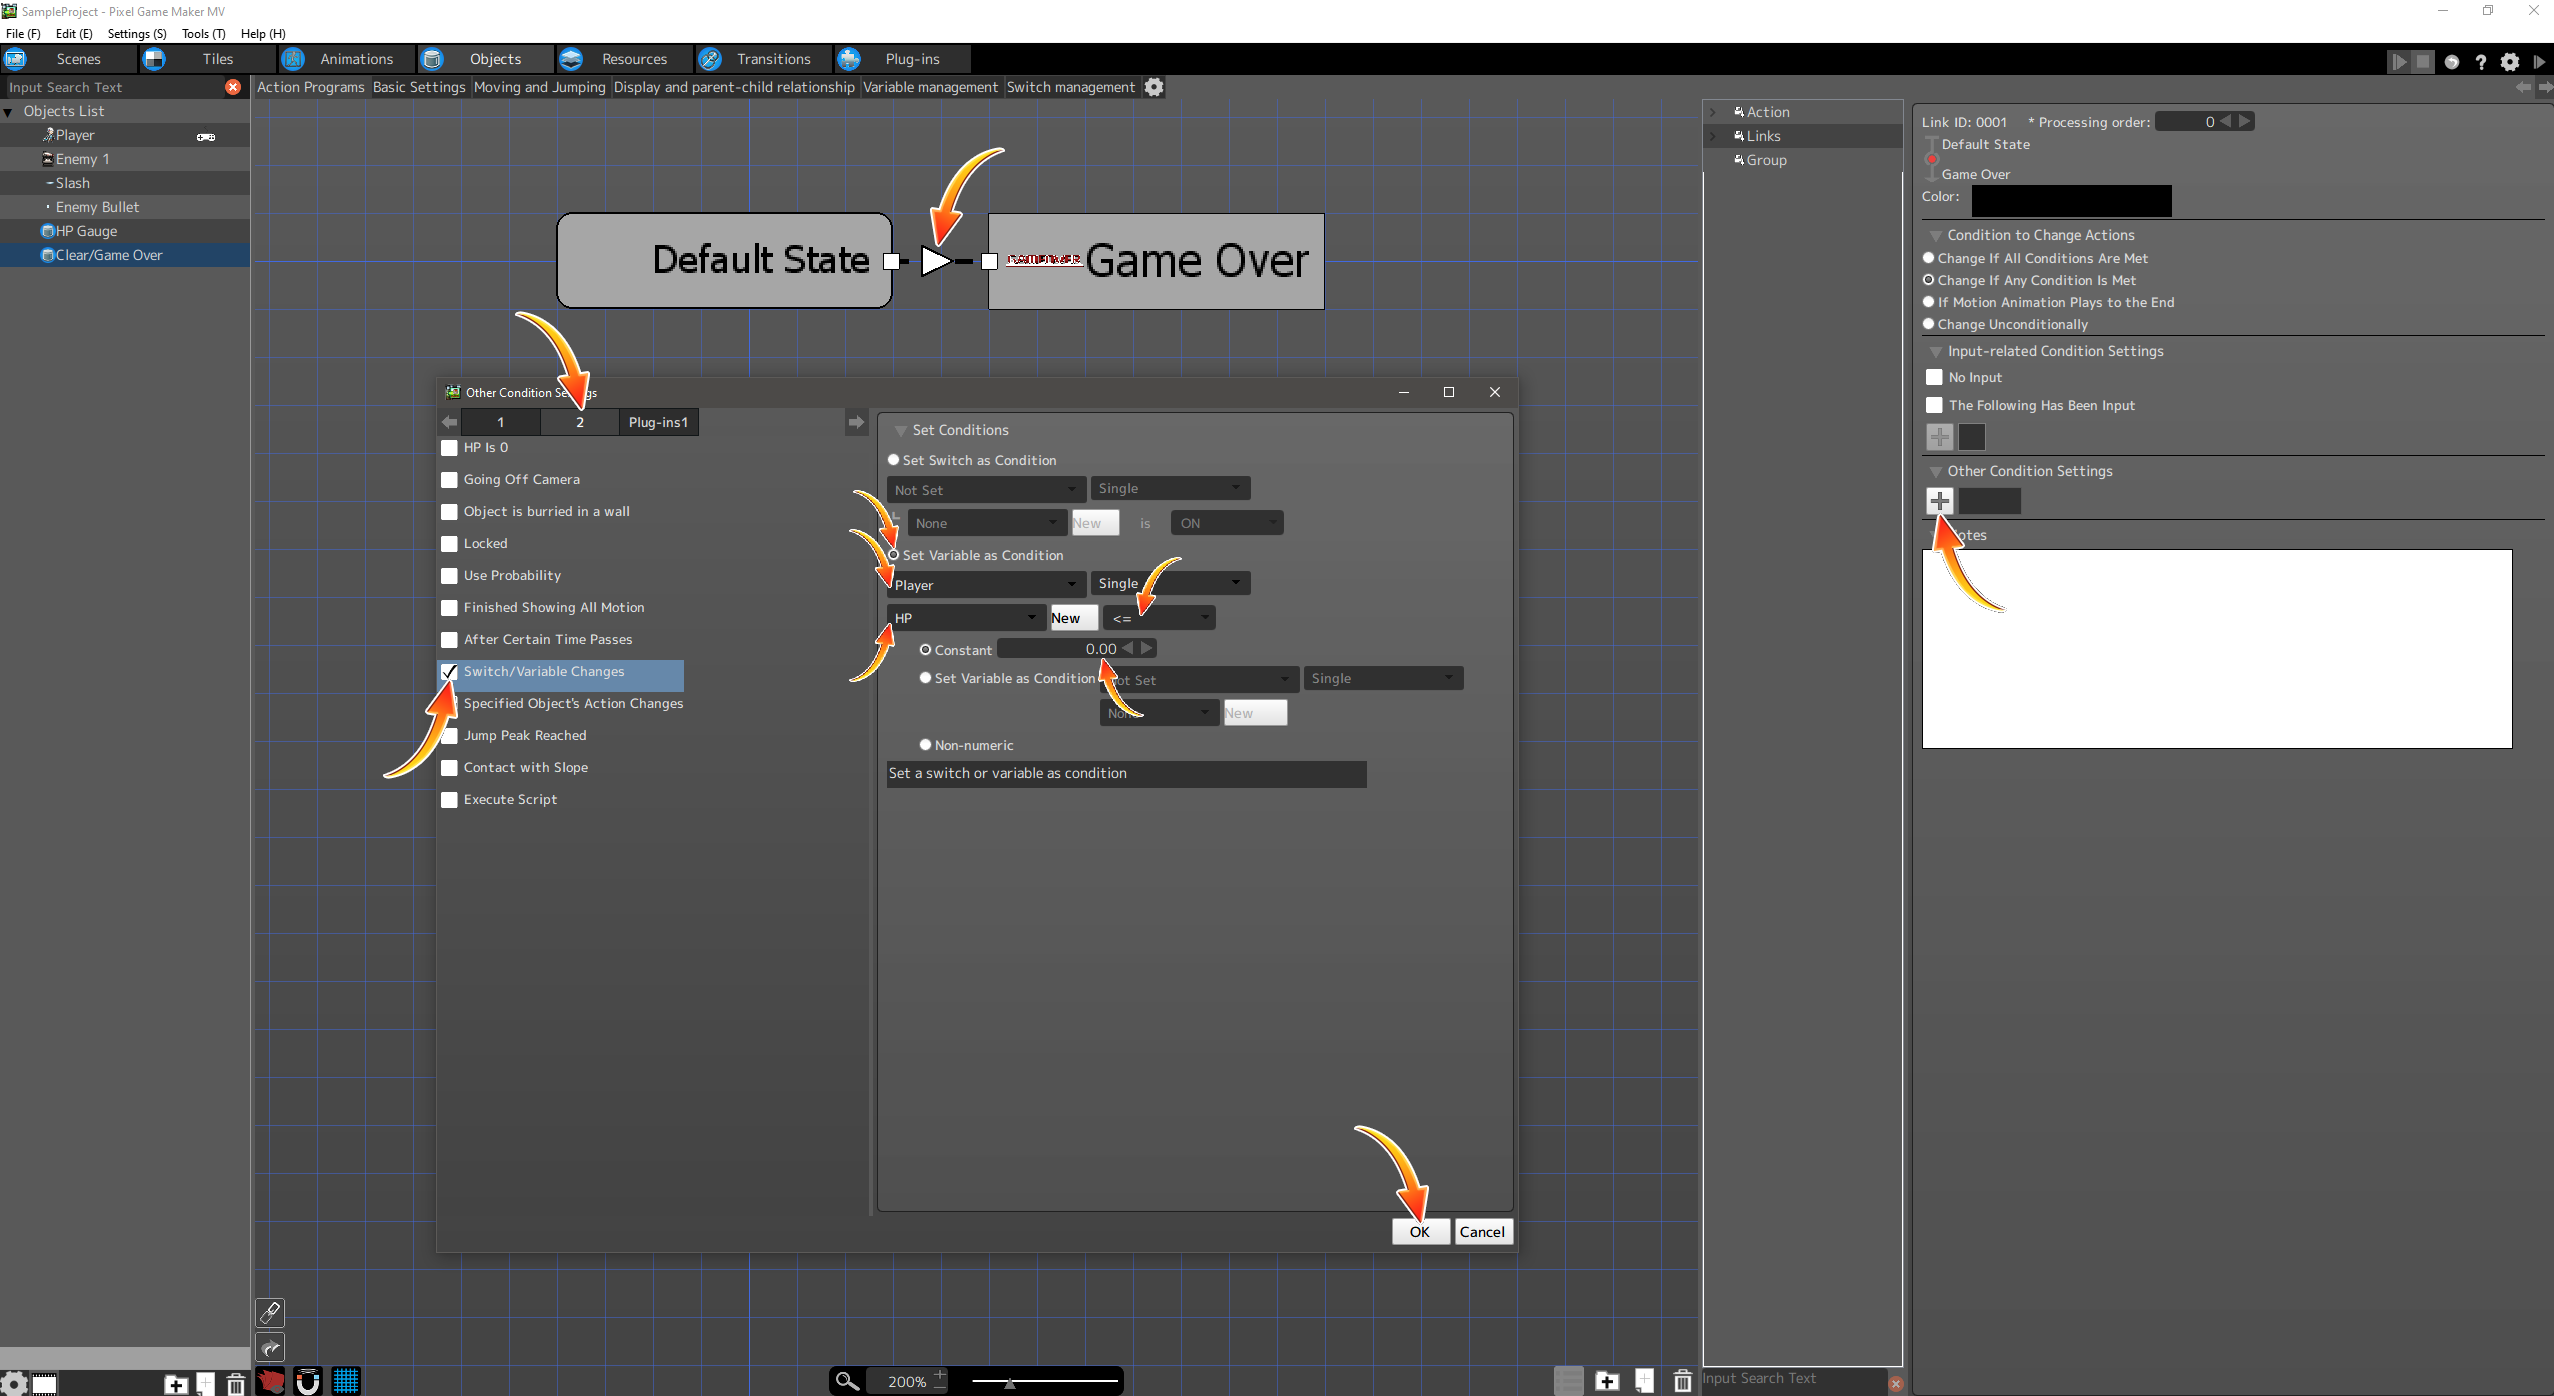Click the Cancel button in the dialog

1482,1232
